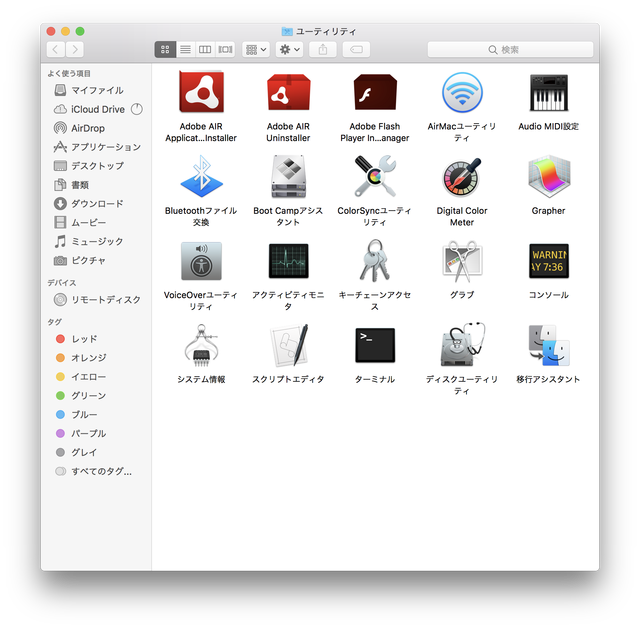Select the Audio MIDI設定 keyboard icon
Viewport: 640px width, 629px height.
click(549, 93)
